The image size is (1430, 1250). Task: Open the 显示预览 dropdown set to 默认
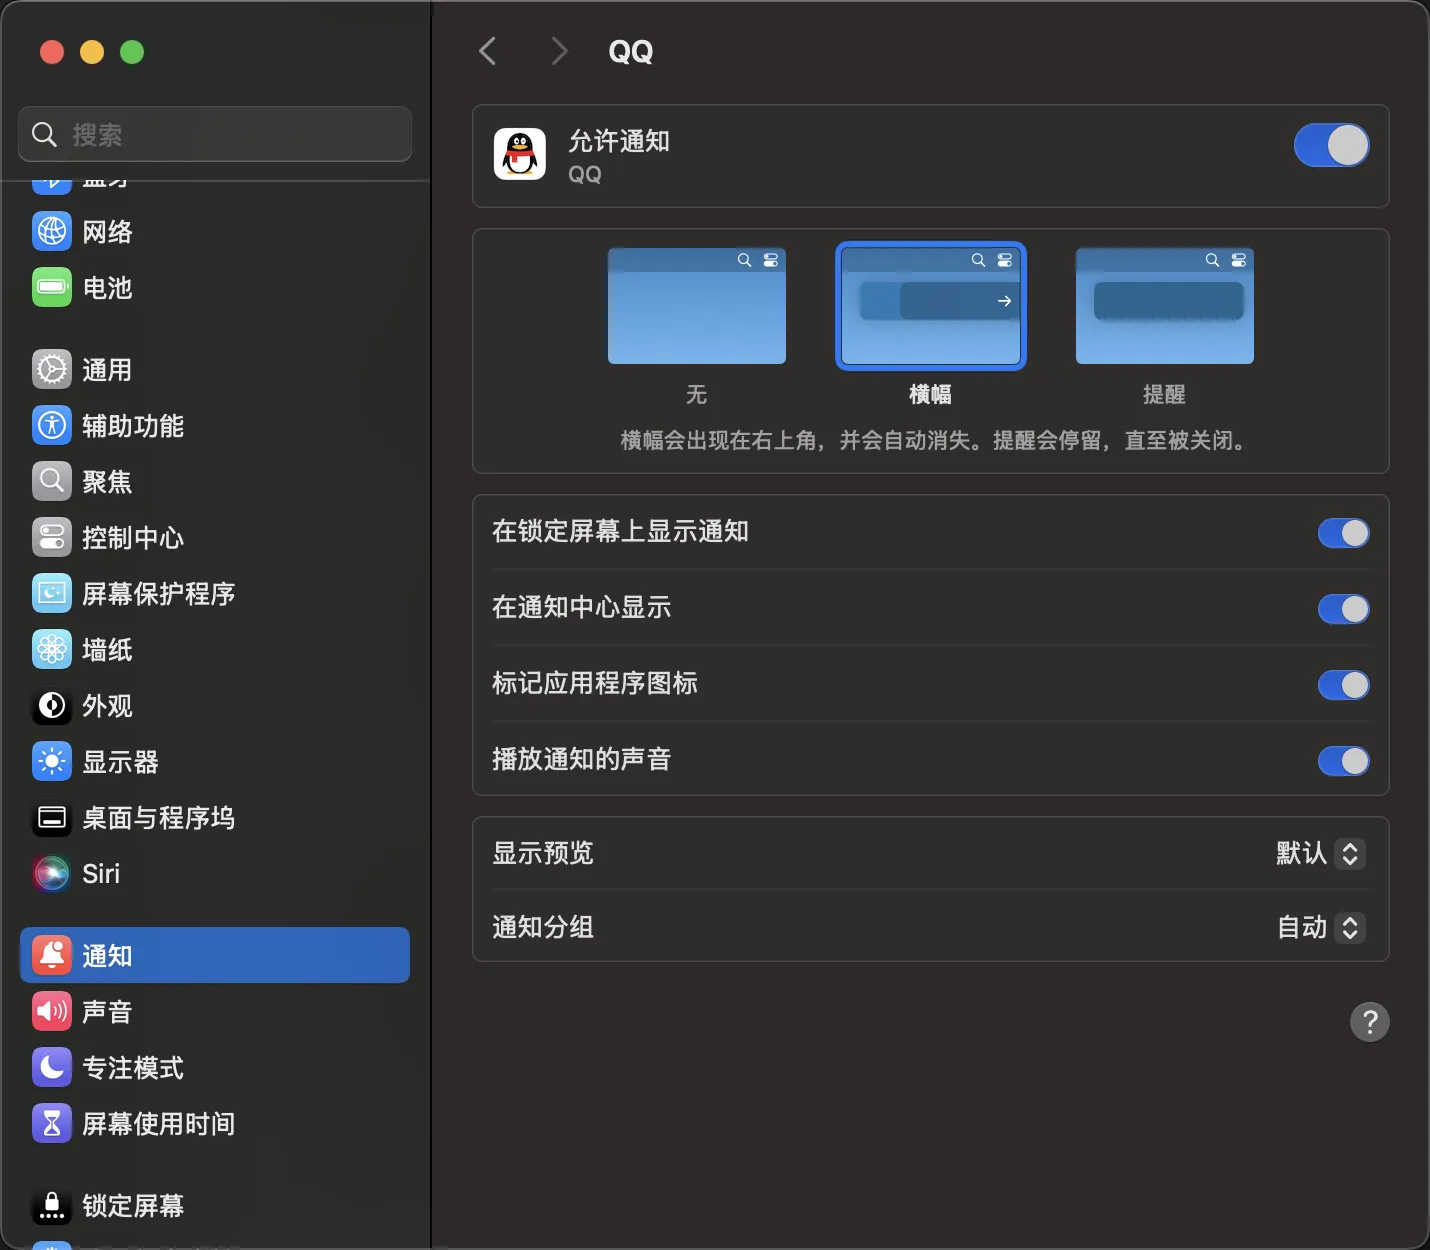1321,854
